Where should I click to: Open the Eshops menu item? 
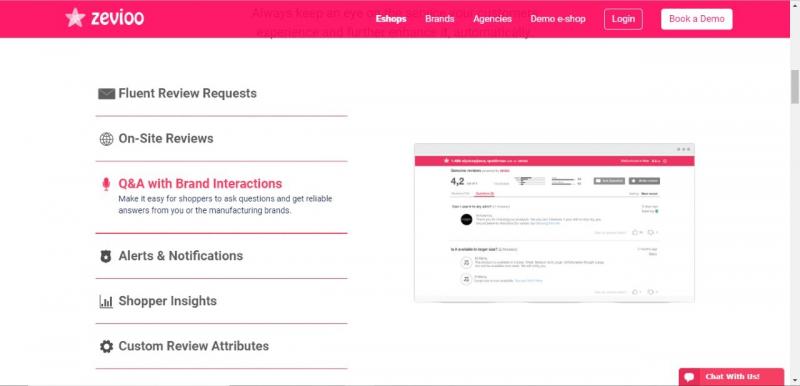coord(391,19)
